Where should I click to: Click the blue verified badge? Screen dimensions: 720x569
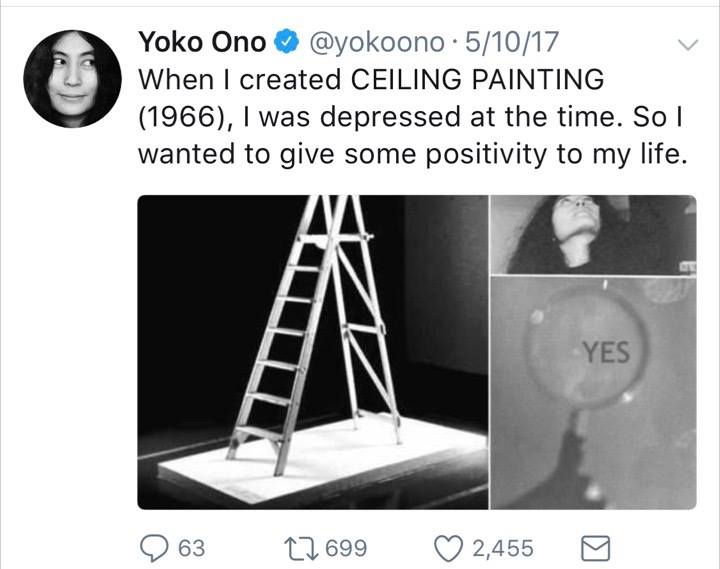pos(286,43)
